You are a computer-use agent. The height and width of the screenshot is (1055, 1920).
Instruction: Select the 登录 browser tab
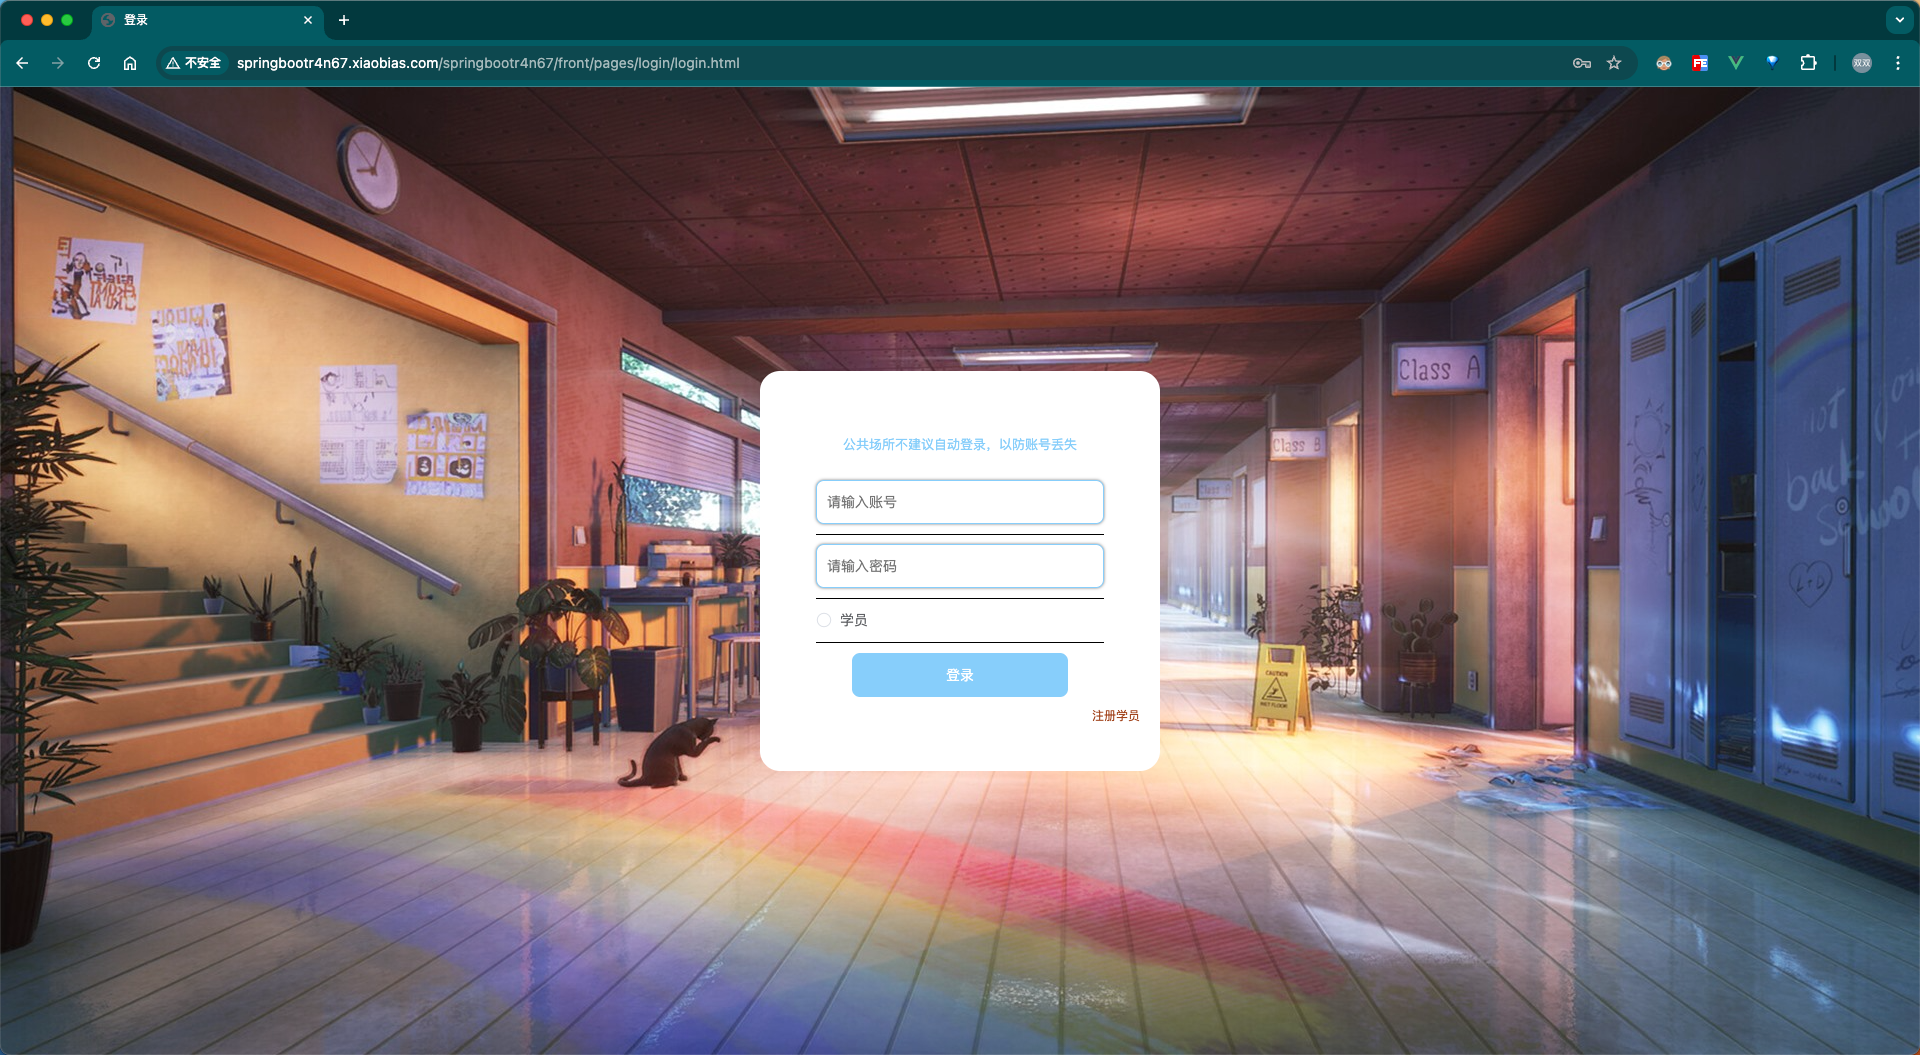[x=208, y=20]
